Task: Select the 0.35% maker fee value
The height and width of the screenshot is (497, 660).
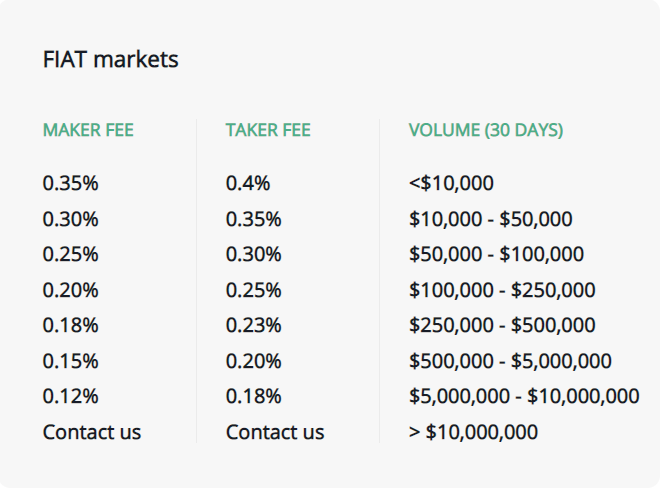Action: 70,183
